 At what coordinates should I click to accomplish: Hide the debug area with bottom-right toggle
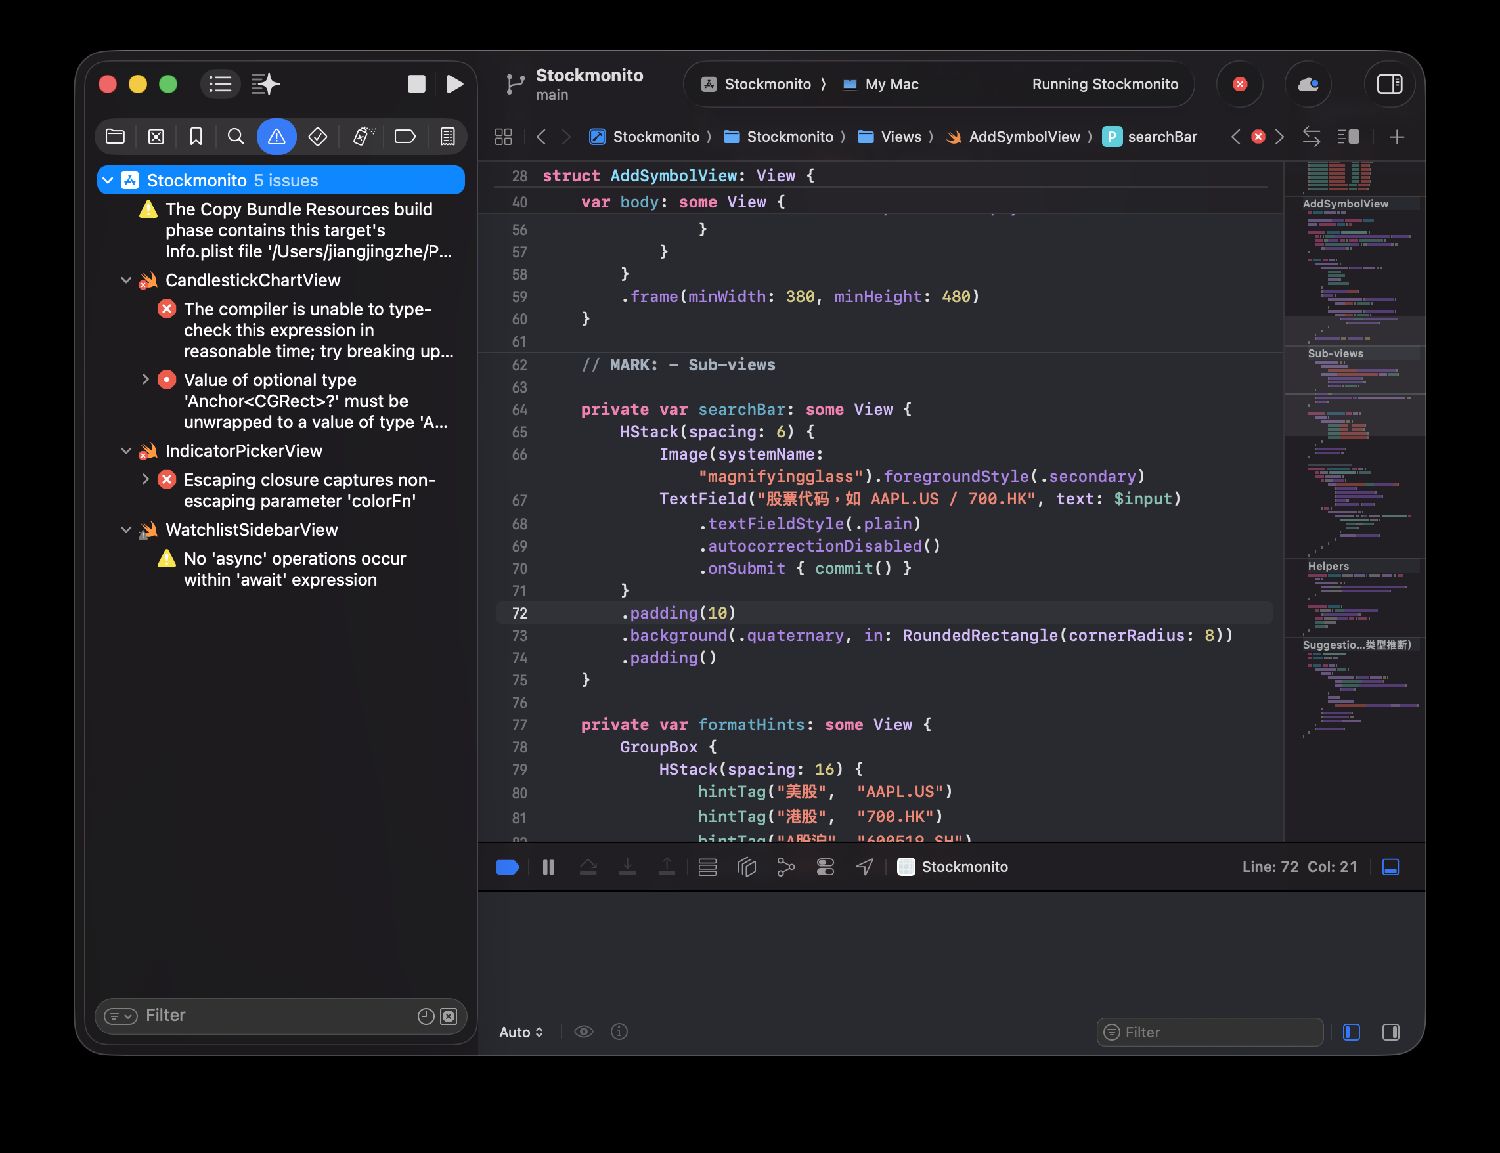1390,867
